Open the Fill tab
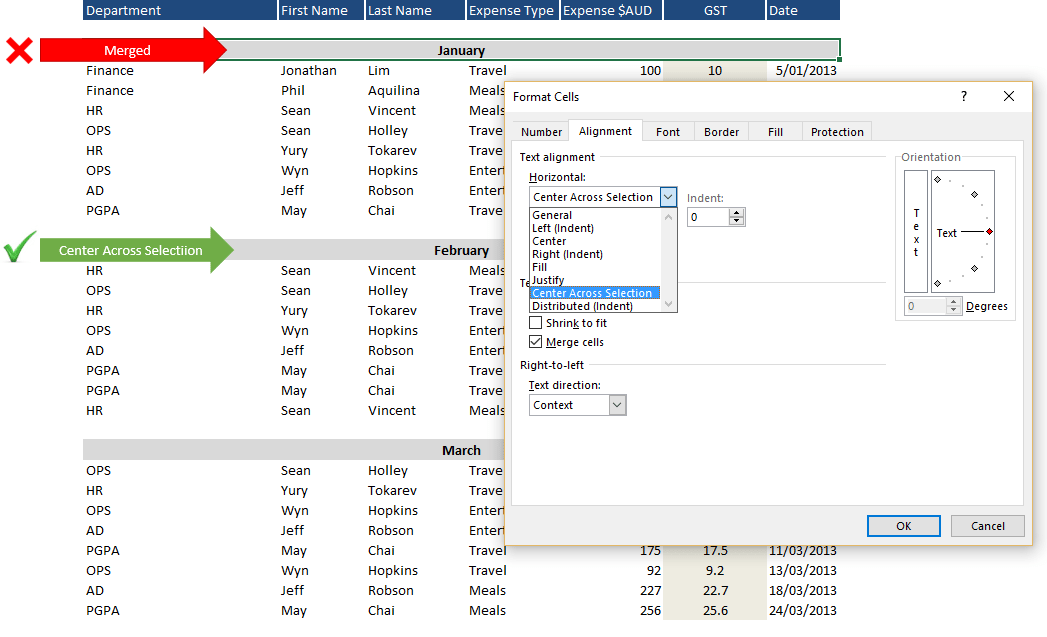 tap(775, 132)
